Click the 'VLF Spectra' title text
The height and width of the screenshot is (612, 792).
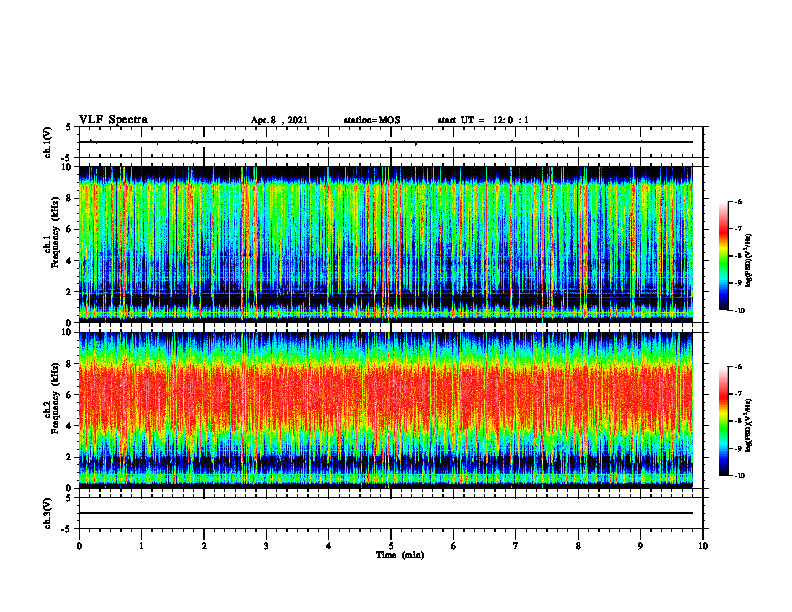point(113,120)
